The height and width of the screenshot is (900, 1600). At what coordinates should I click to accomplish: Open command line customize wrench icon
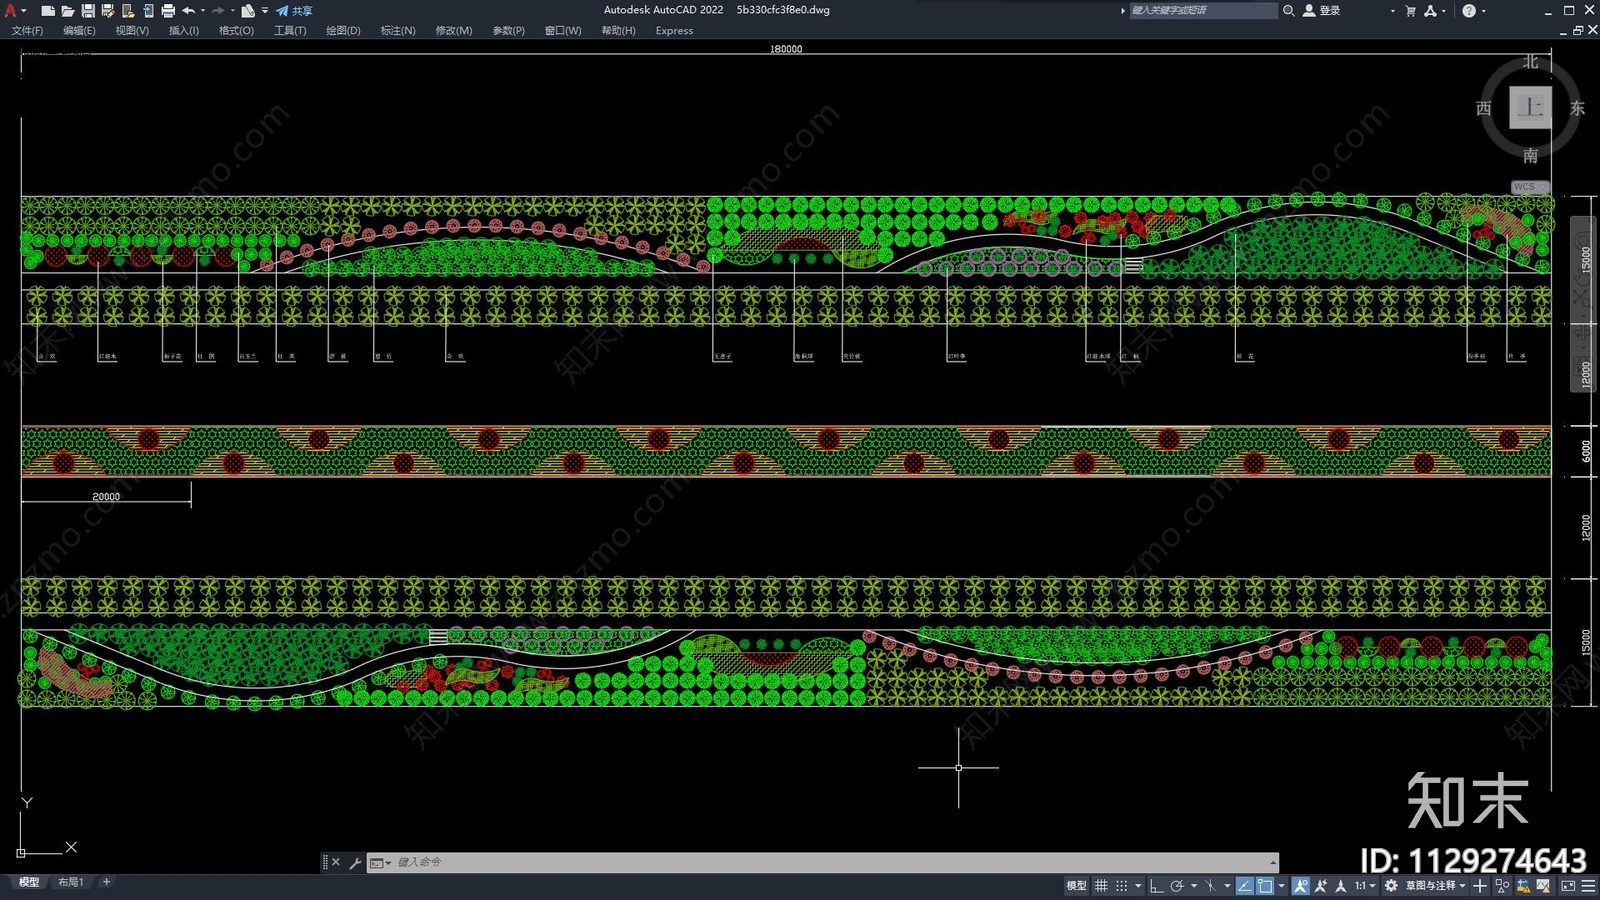[x=355, y=862]
